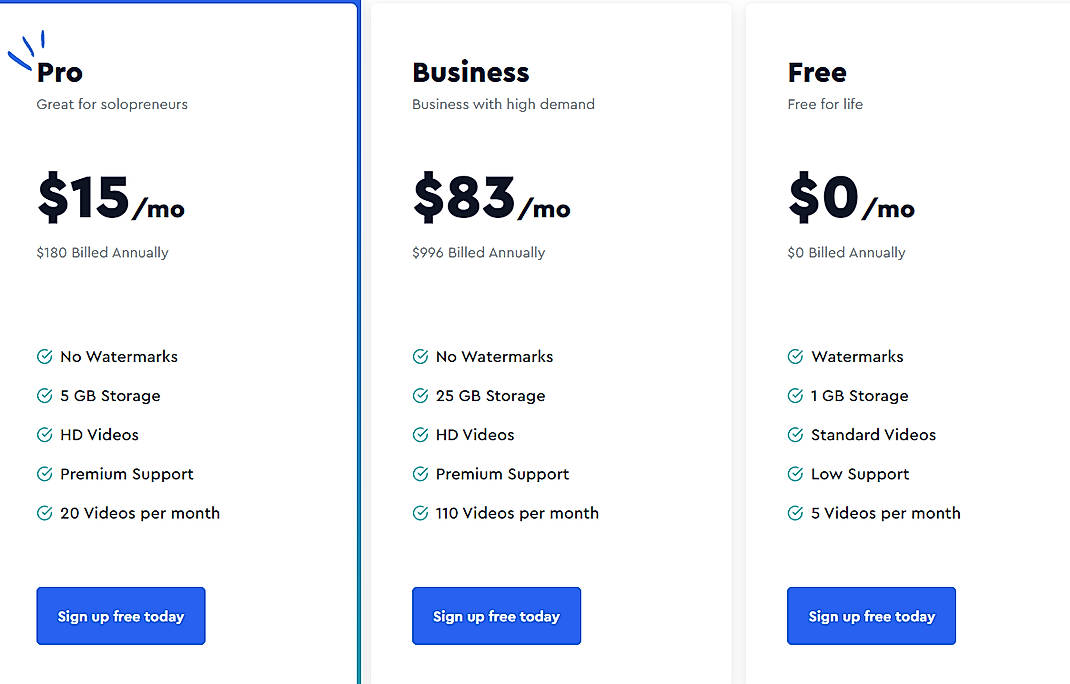The image size is (1070, 684).
Task: Click the checkmark icon beside Standard Videos
Action: point(794,435)
